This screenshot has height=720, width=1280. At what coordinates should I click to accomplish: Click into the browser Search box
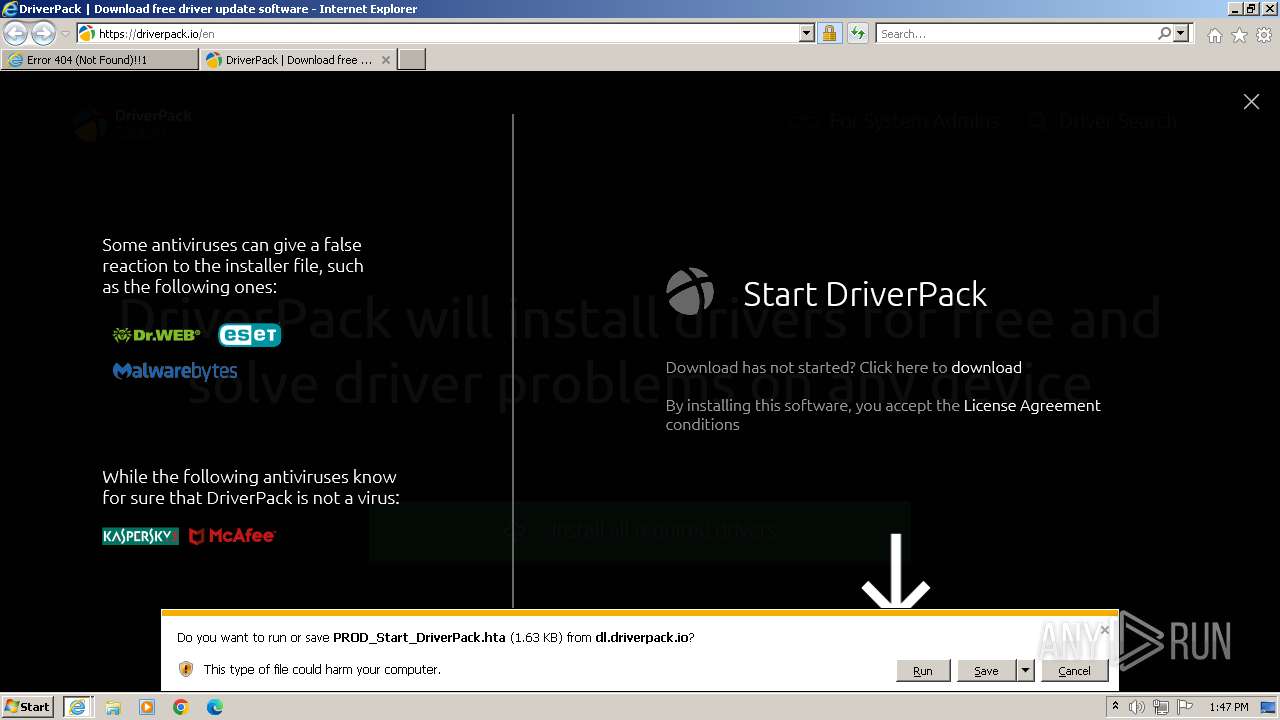pos(1016,33)
